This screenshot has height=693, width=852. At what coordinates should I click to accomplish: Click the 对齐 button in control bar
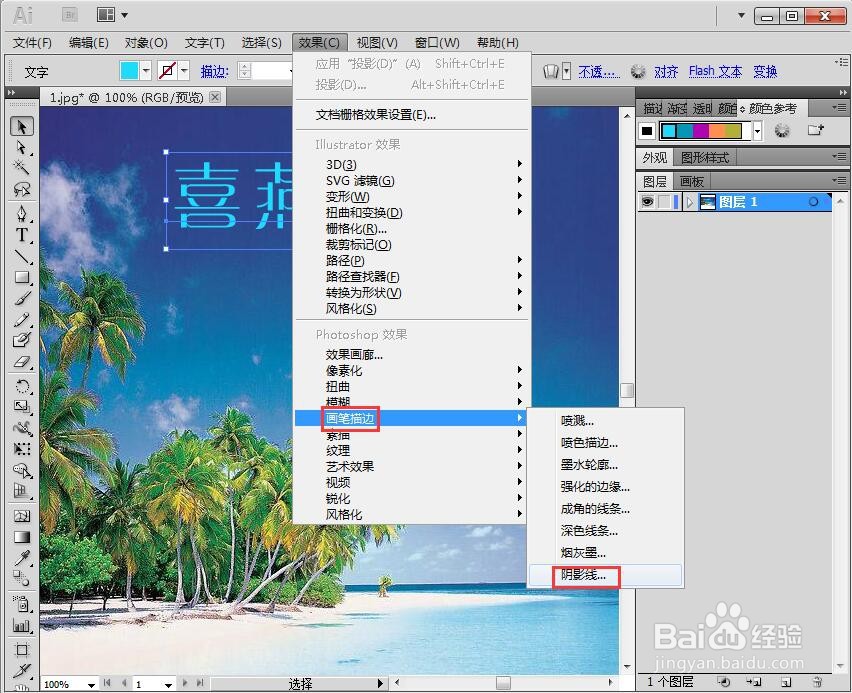[666, 71]
